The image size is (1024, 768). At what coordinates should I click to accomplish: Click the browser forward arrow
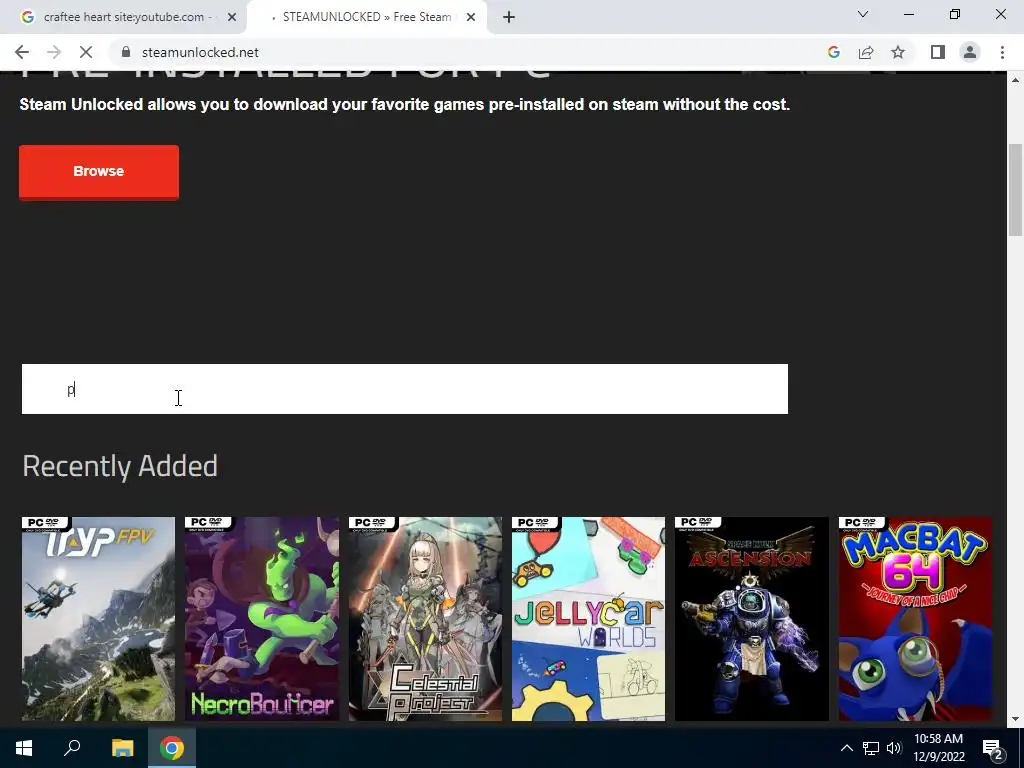54,52
